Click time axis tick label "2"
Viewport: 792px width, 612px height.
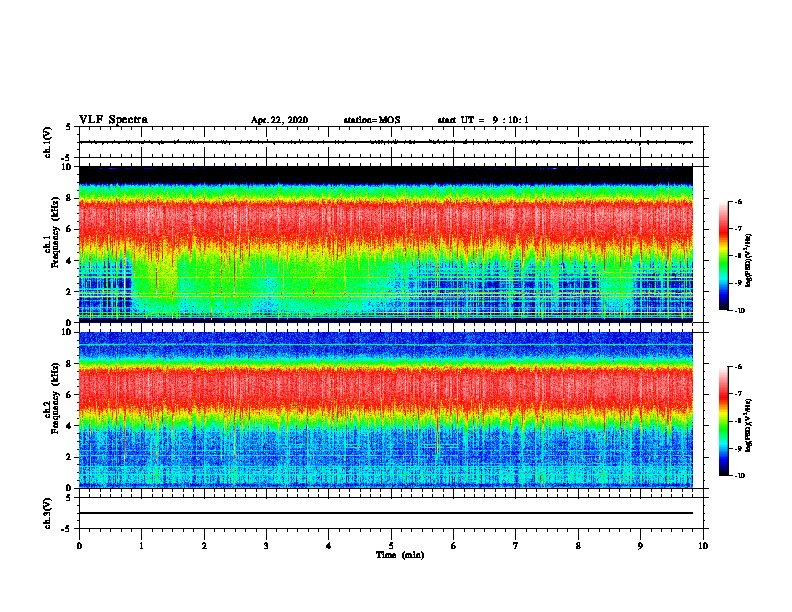pos(204,546)
